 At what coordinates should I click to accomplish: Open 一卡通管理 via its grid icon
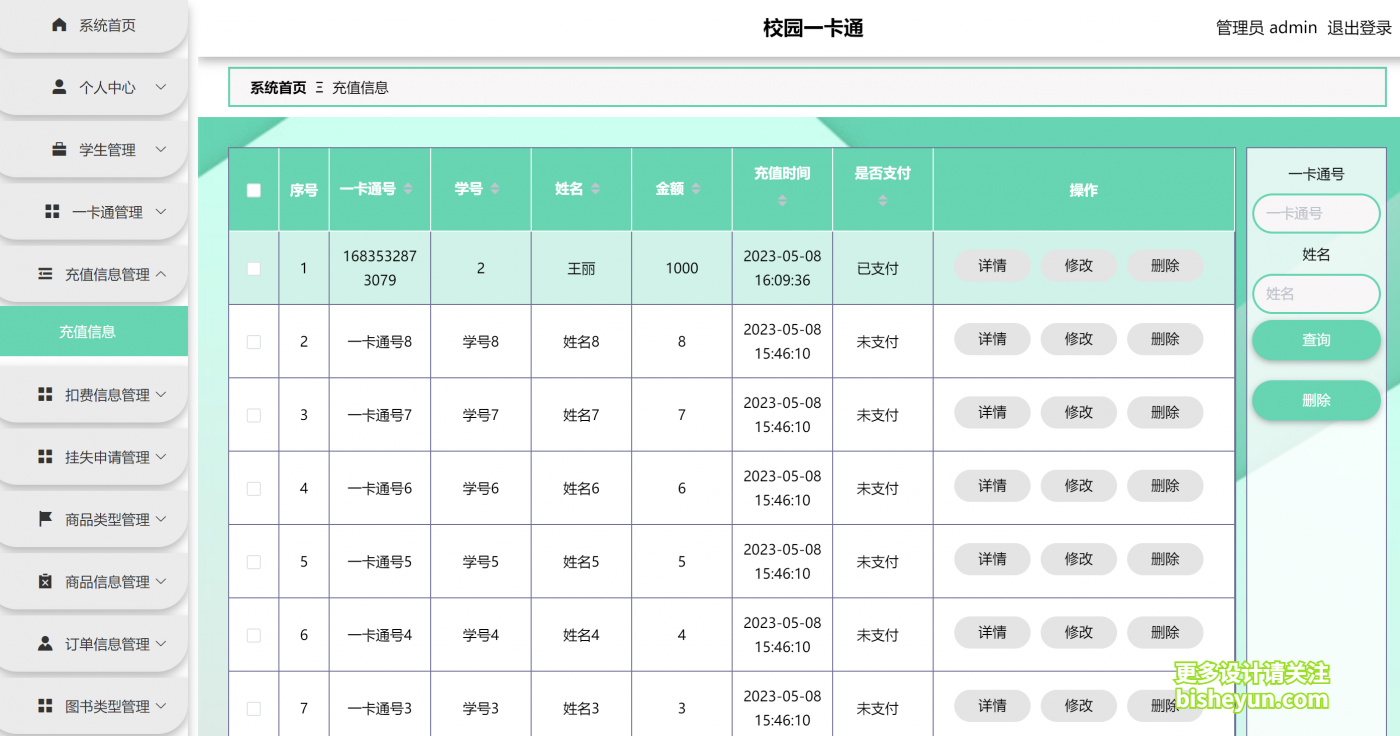click(x=50, y=211)
